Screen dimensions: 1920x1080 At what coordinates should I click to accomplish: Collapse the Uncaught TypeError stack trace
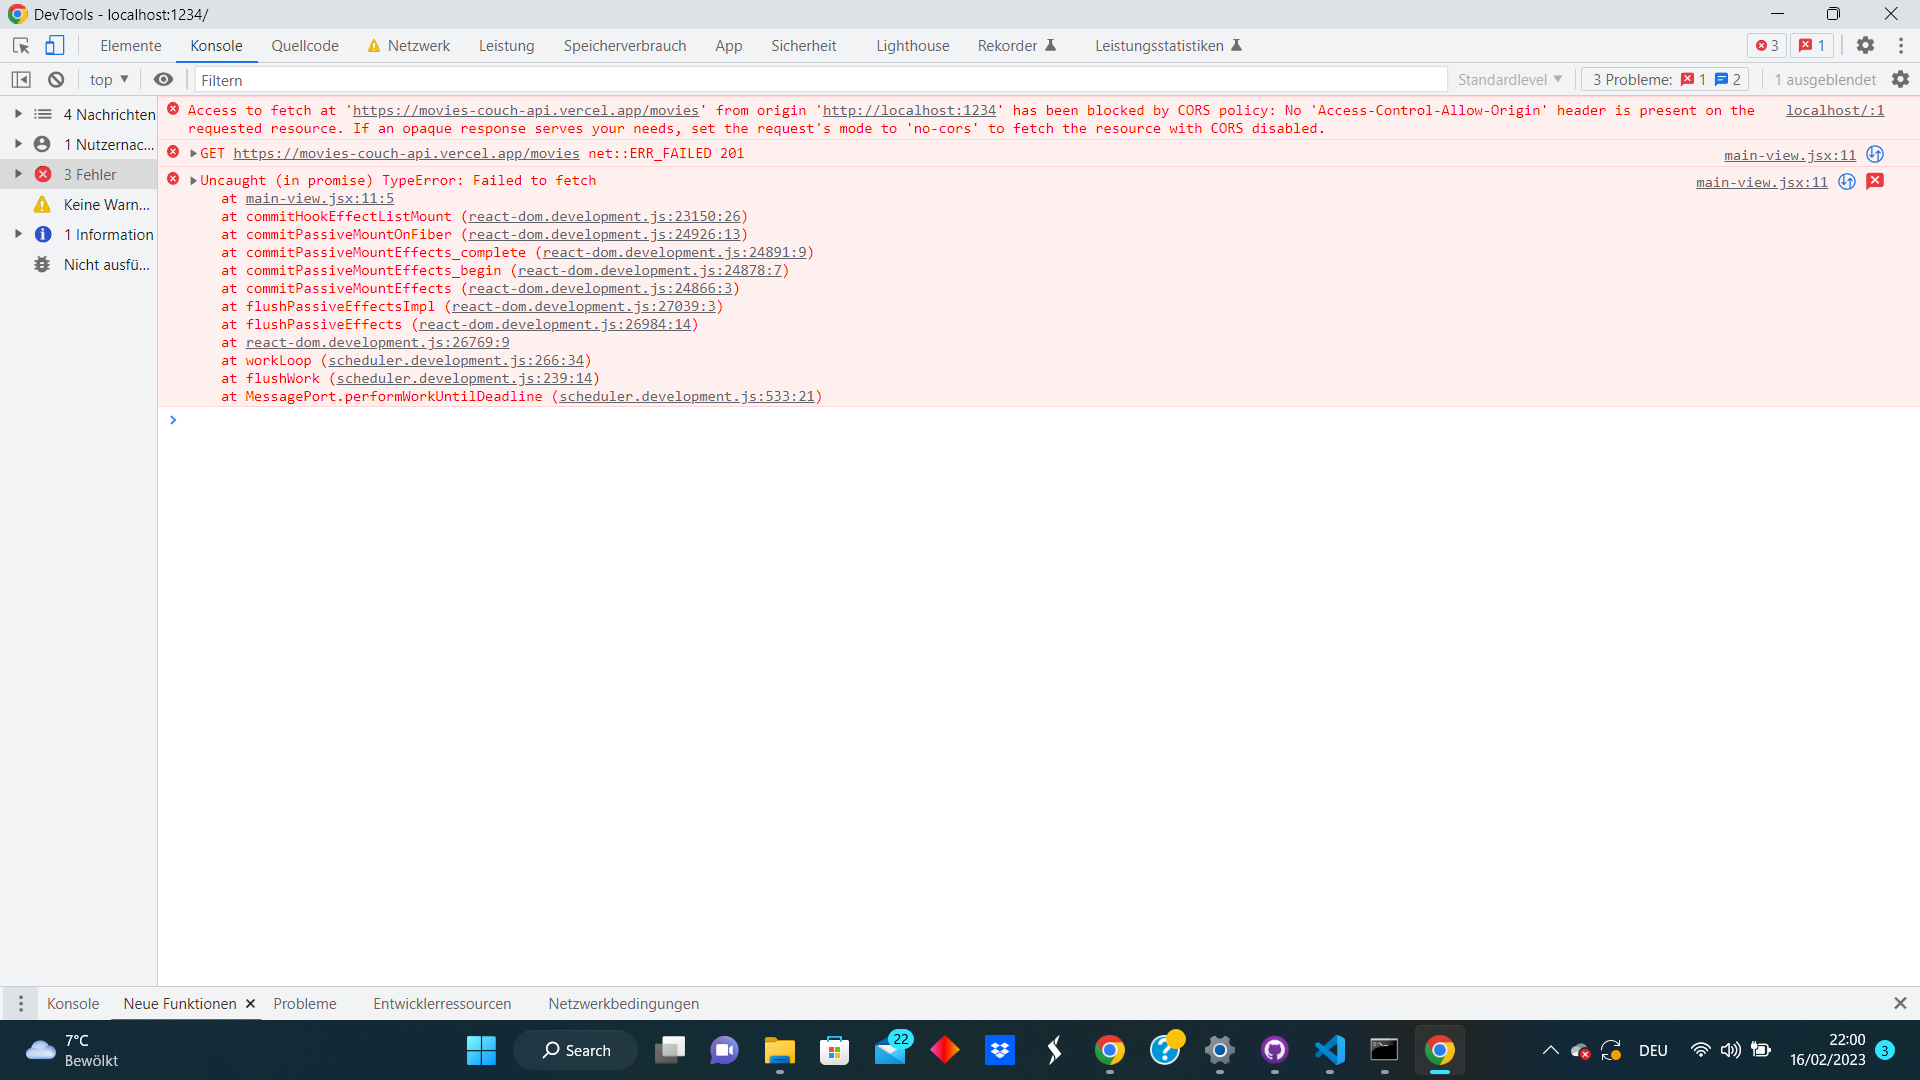(194, 181)
